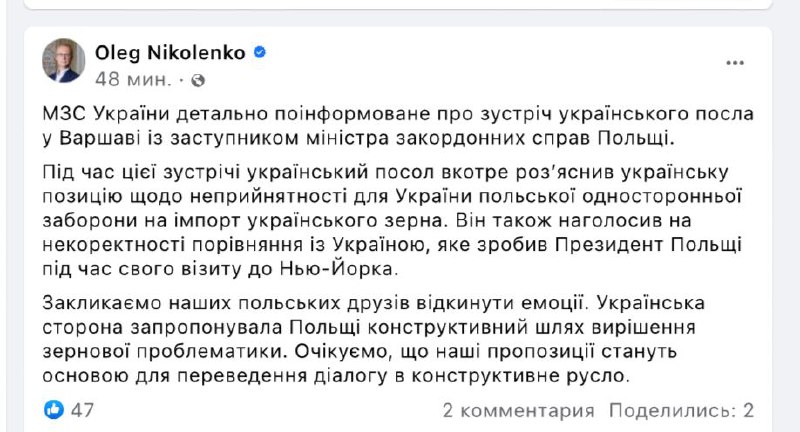Click the blue verified badge

260,52
